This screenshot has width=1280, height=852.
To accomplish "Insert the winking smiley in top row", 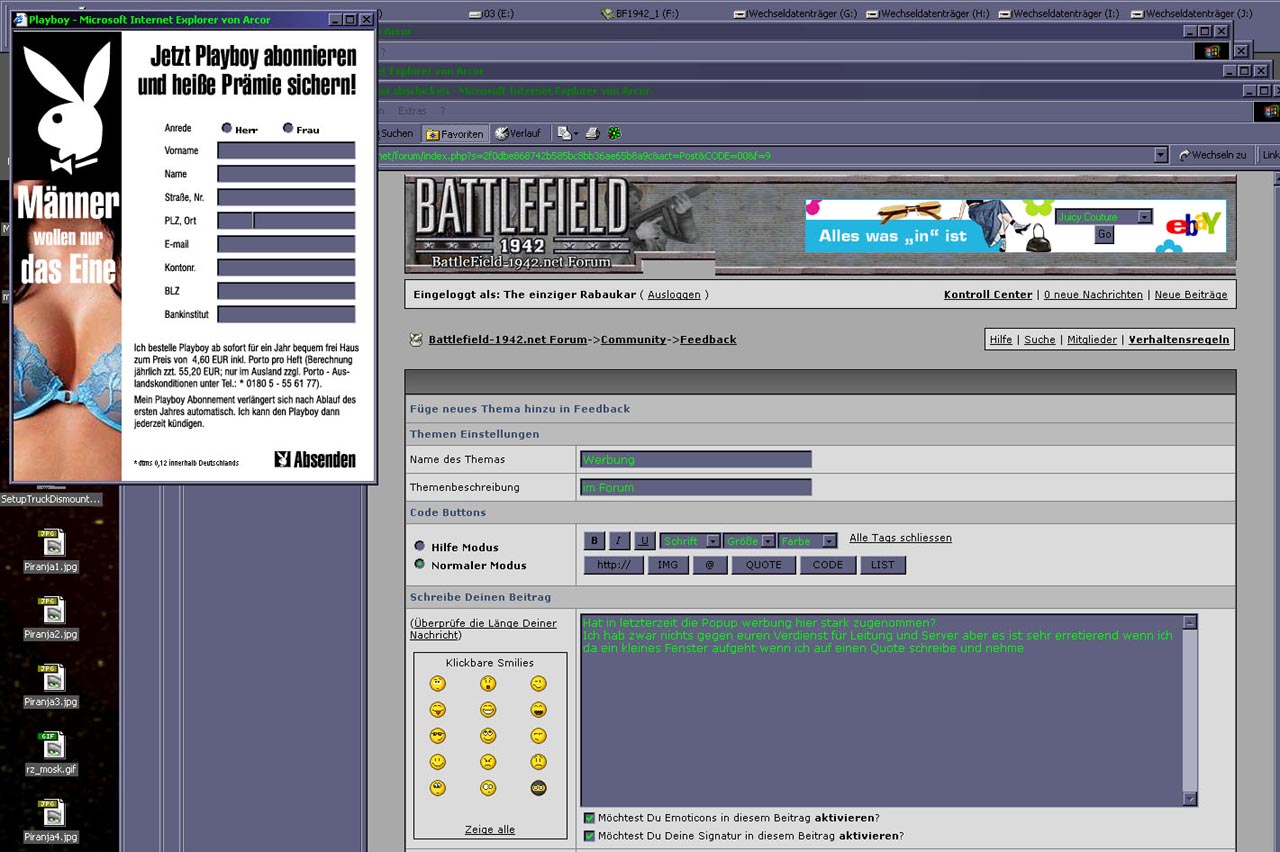I will pos(539,684).
